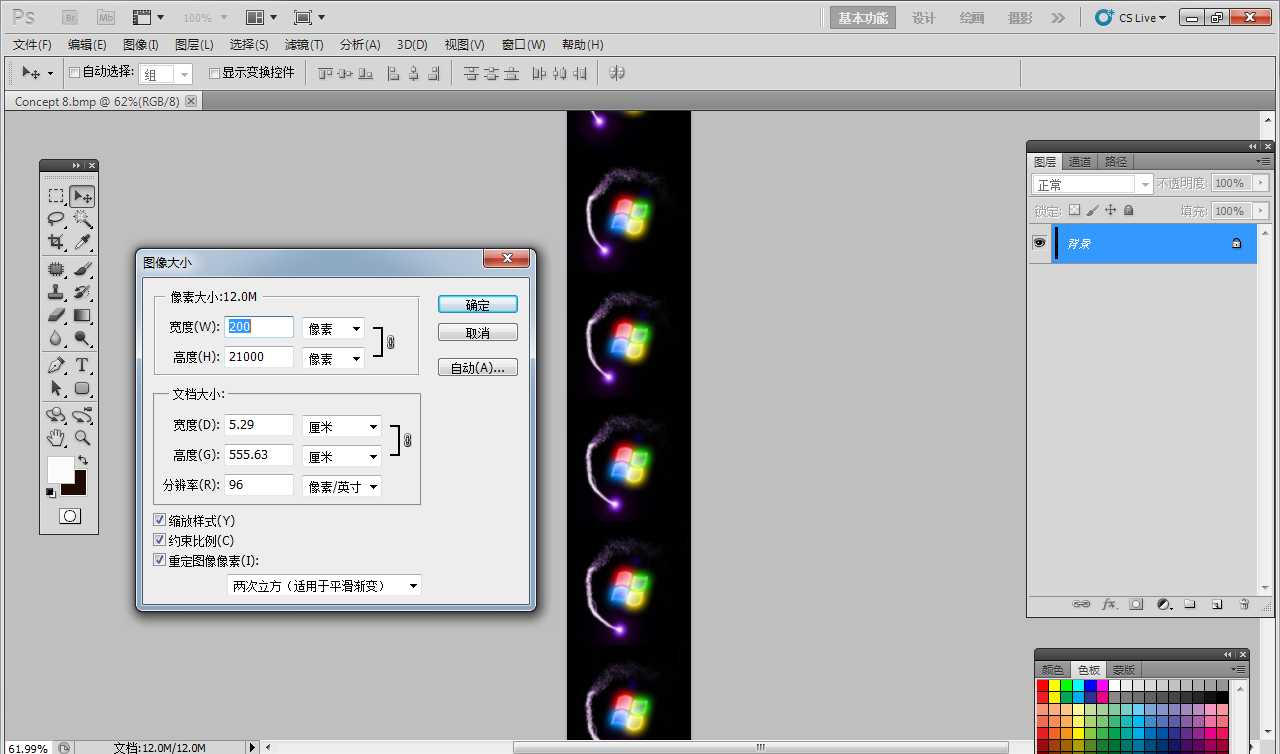This screenshot has width=1280, height=754.
Task: Select the Eyedropper tool
Action: coord(82,242)
